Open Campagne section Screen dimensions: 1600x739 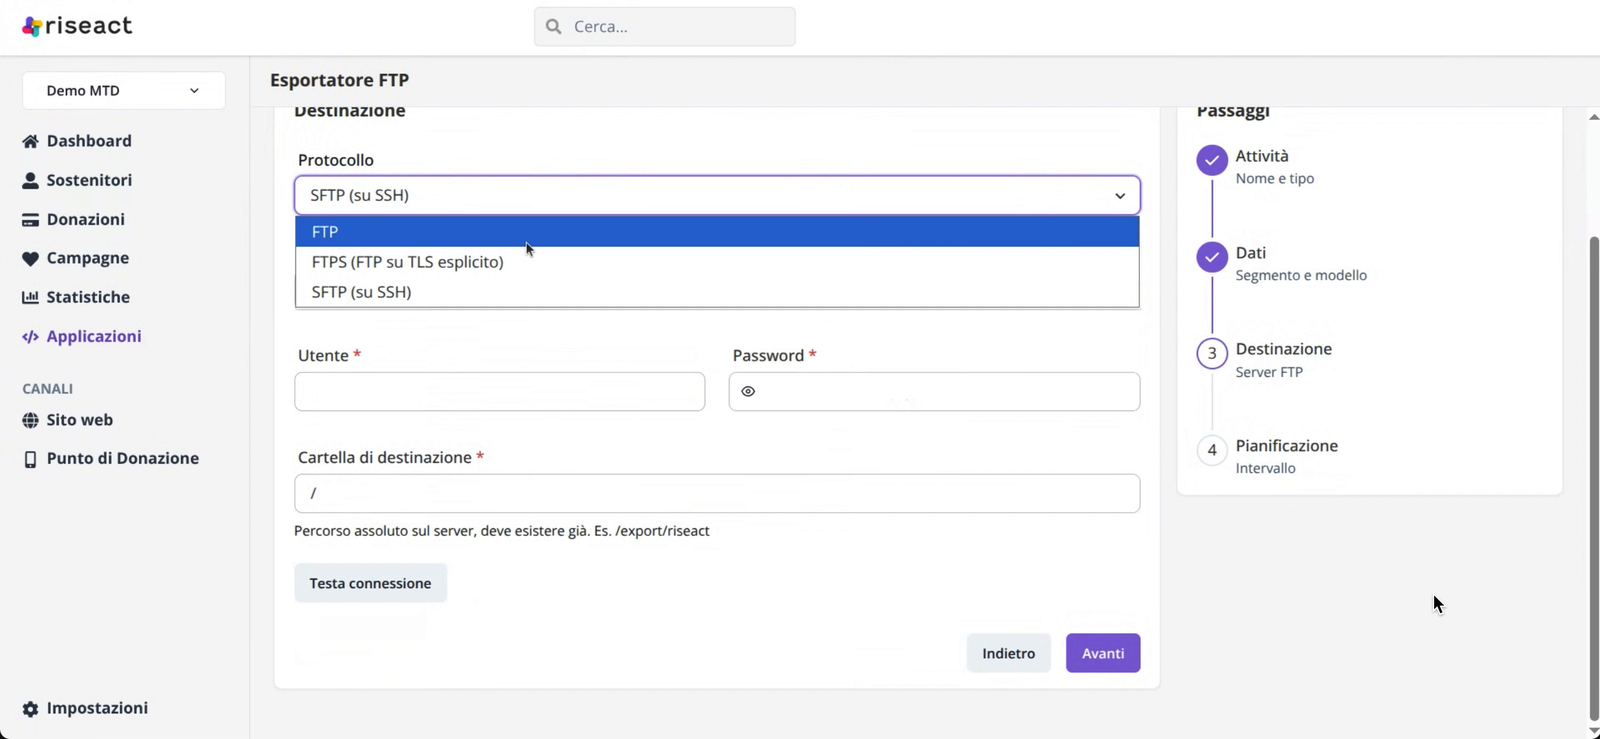(88, 258)
